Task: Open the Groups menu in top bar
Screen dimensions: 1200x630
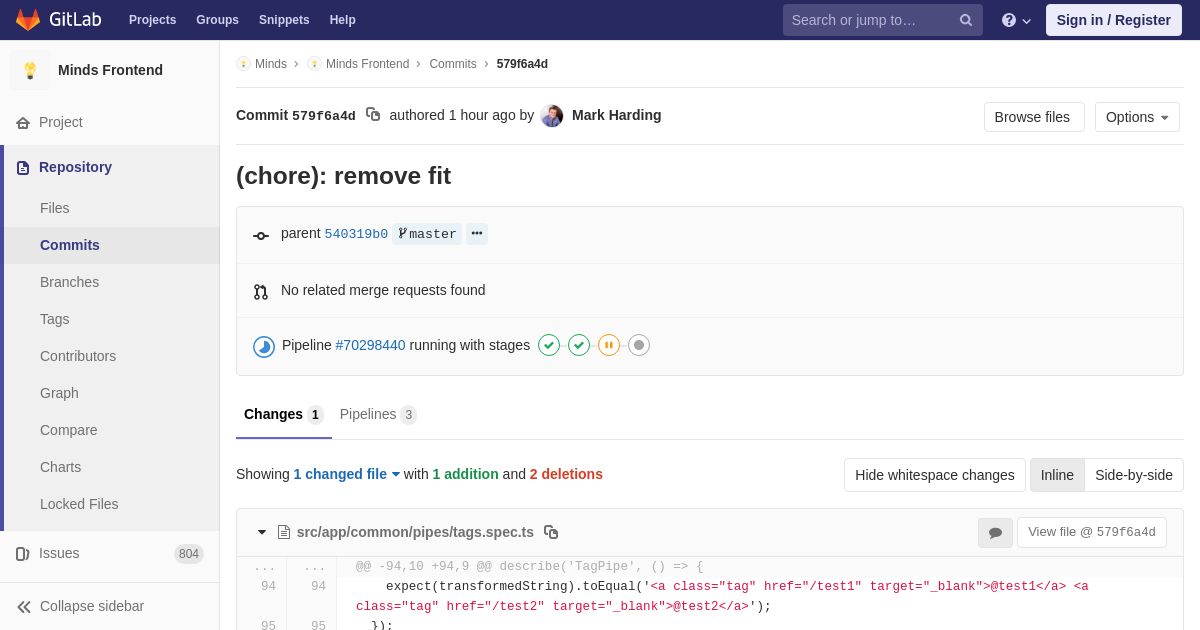Action: 217,20
